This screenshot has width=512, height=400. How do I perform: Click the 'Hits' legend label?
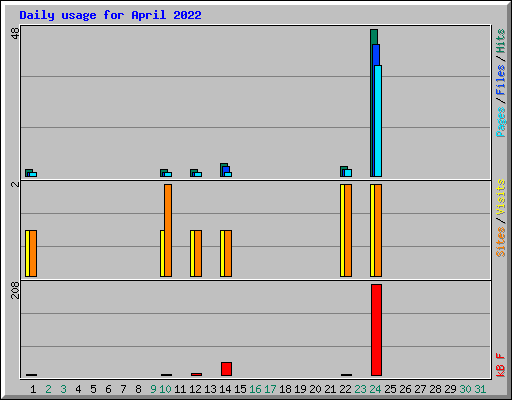[501, 41]
